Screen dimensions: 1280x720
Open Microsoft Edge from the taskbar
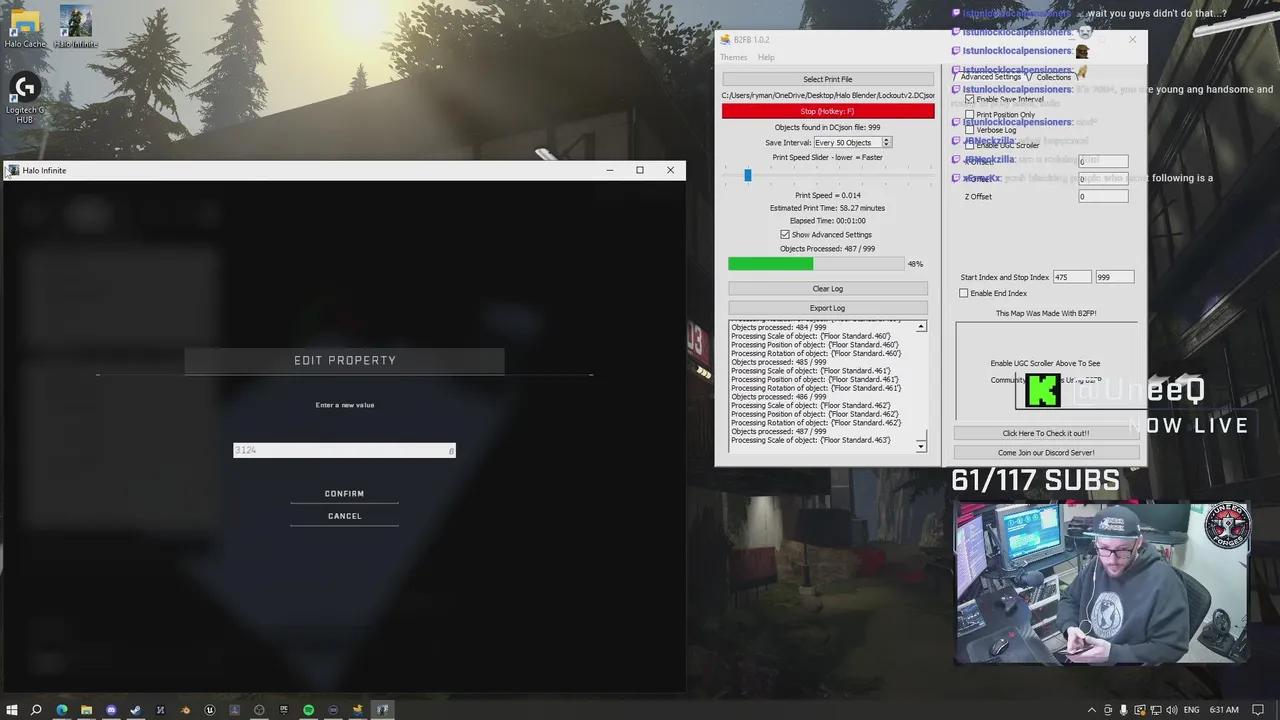point(62,710)
